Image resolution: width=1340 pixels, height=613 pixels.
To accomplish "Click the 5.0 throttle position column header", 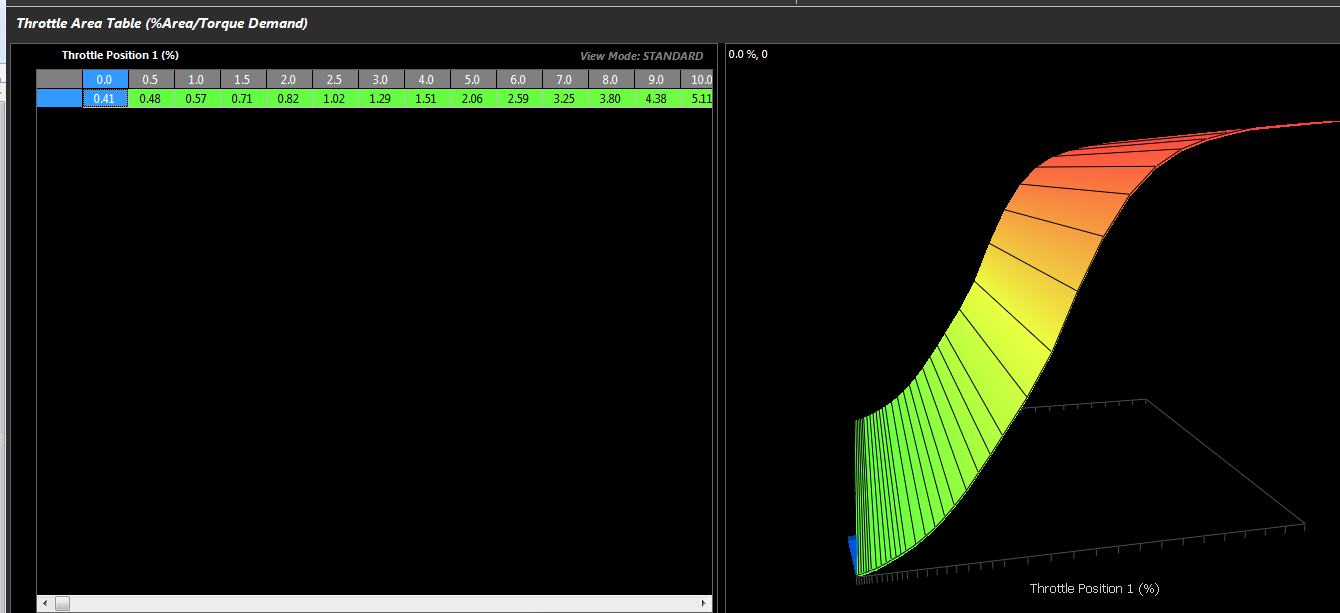I will coord(473,79).
